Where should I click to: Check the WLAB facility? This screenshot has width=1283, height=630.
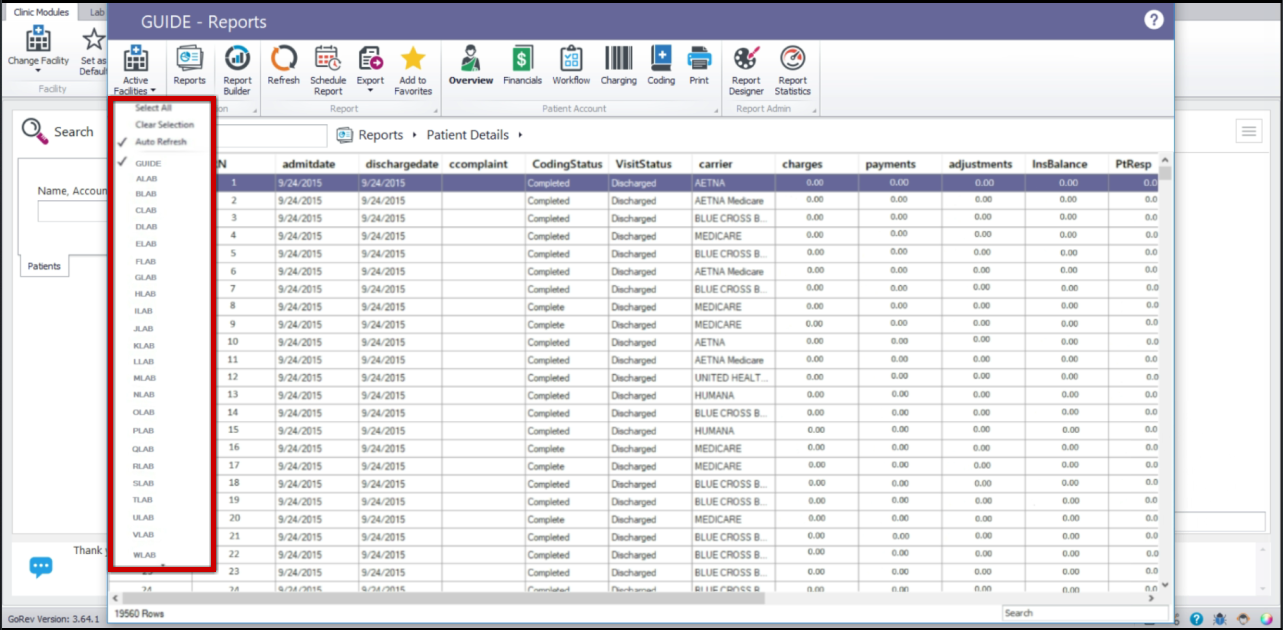coord(145,554)
